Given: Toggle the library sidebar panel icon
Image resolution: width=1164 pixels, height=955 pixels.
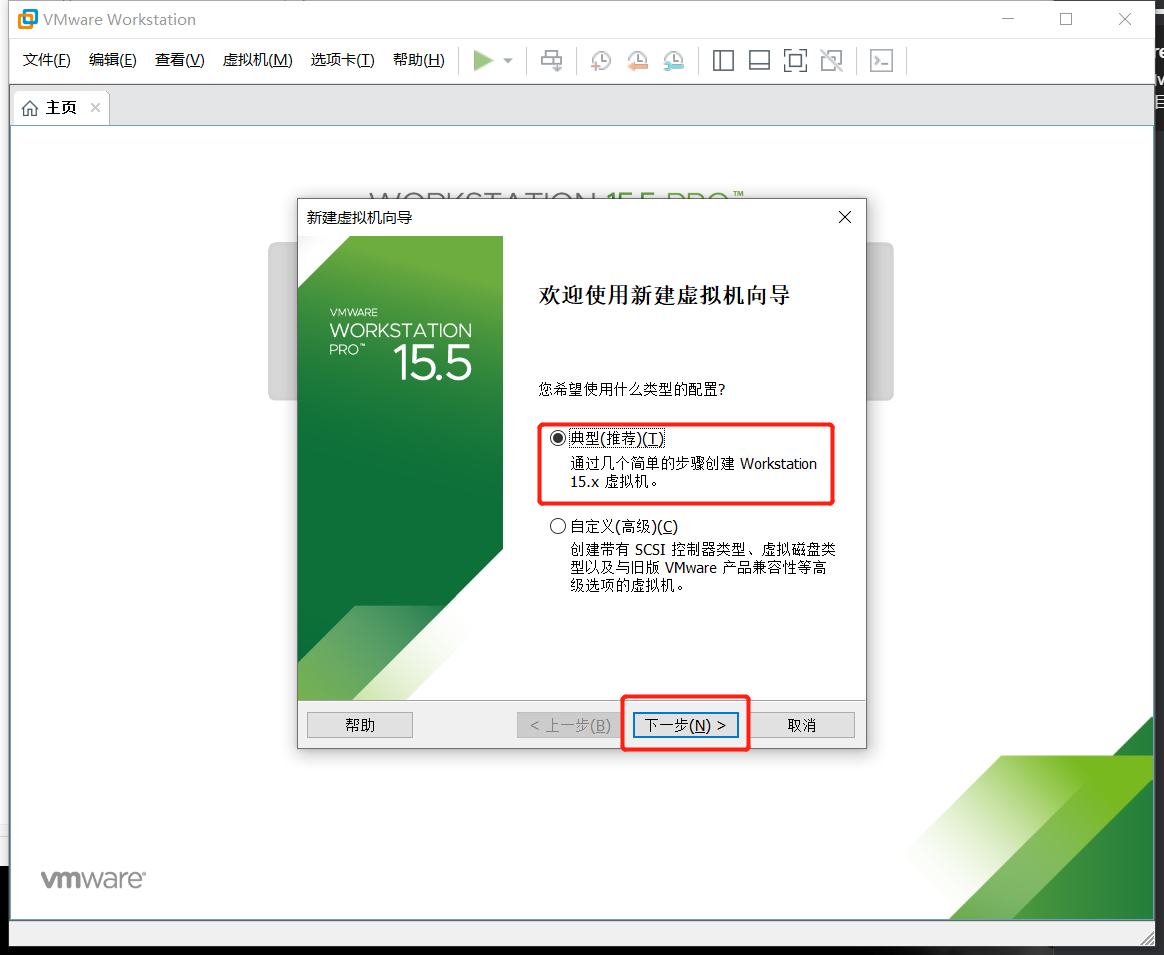Looking at the screenshot, I should [722, 60].
